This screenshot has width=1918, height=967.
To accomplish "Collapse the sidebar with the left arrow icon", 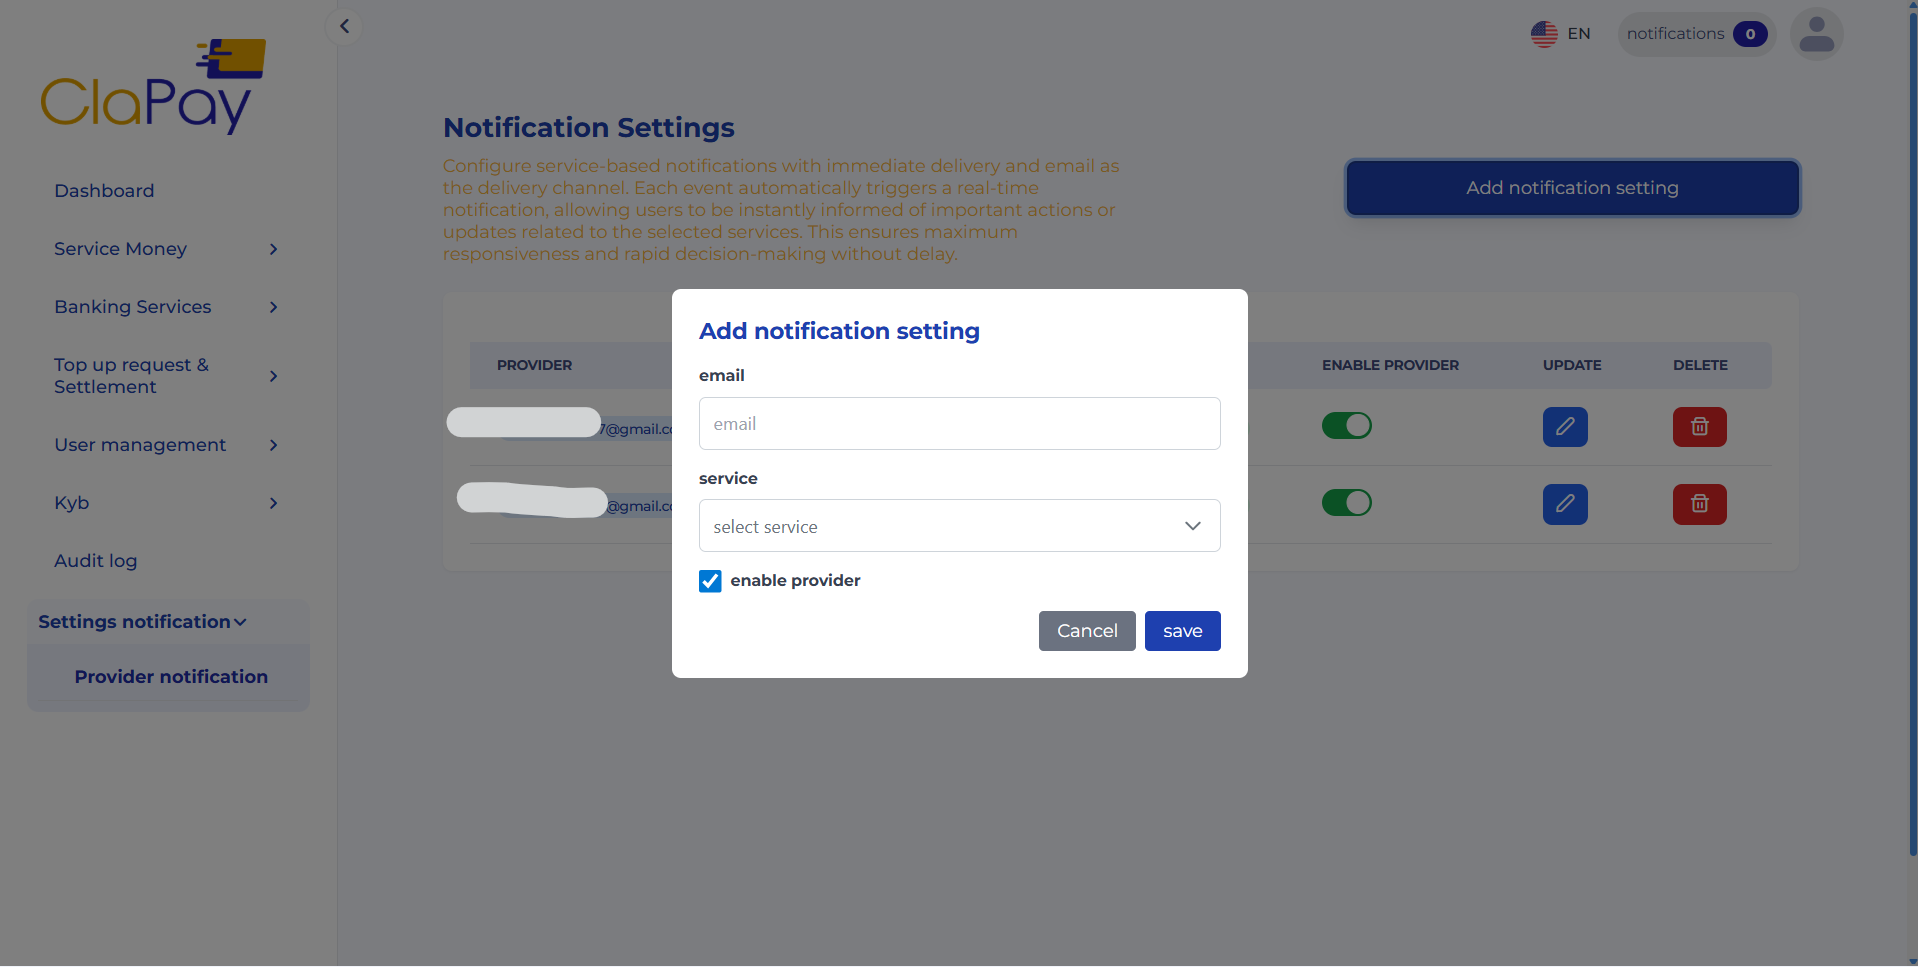I will click(x=344, y=26).
